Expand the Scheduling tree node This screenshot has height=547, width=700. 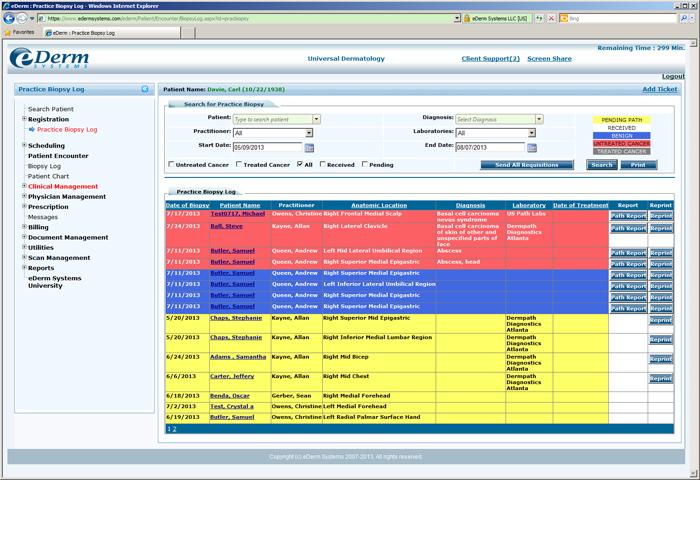[x=25, y=145]
